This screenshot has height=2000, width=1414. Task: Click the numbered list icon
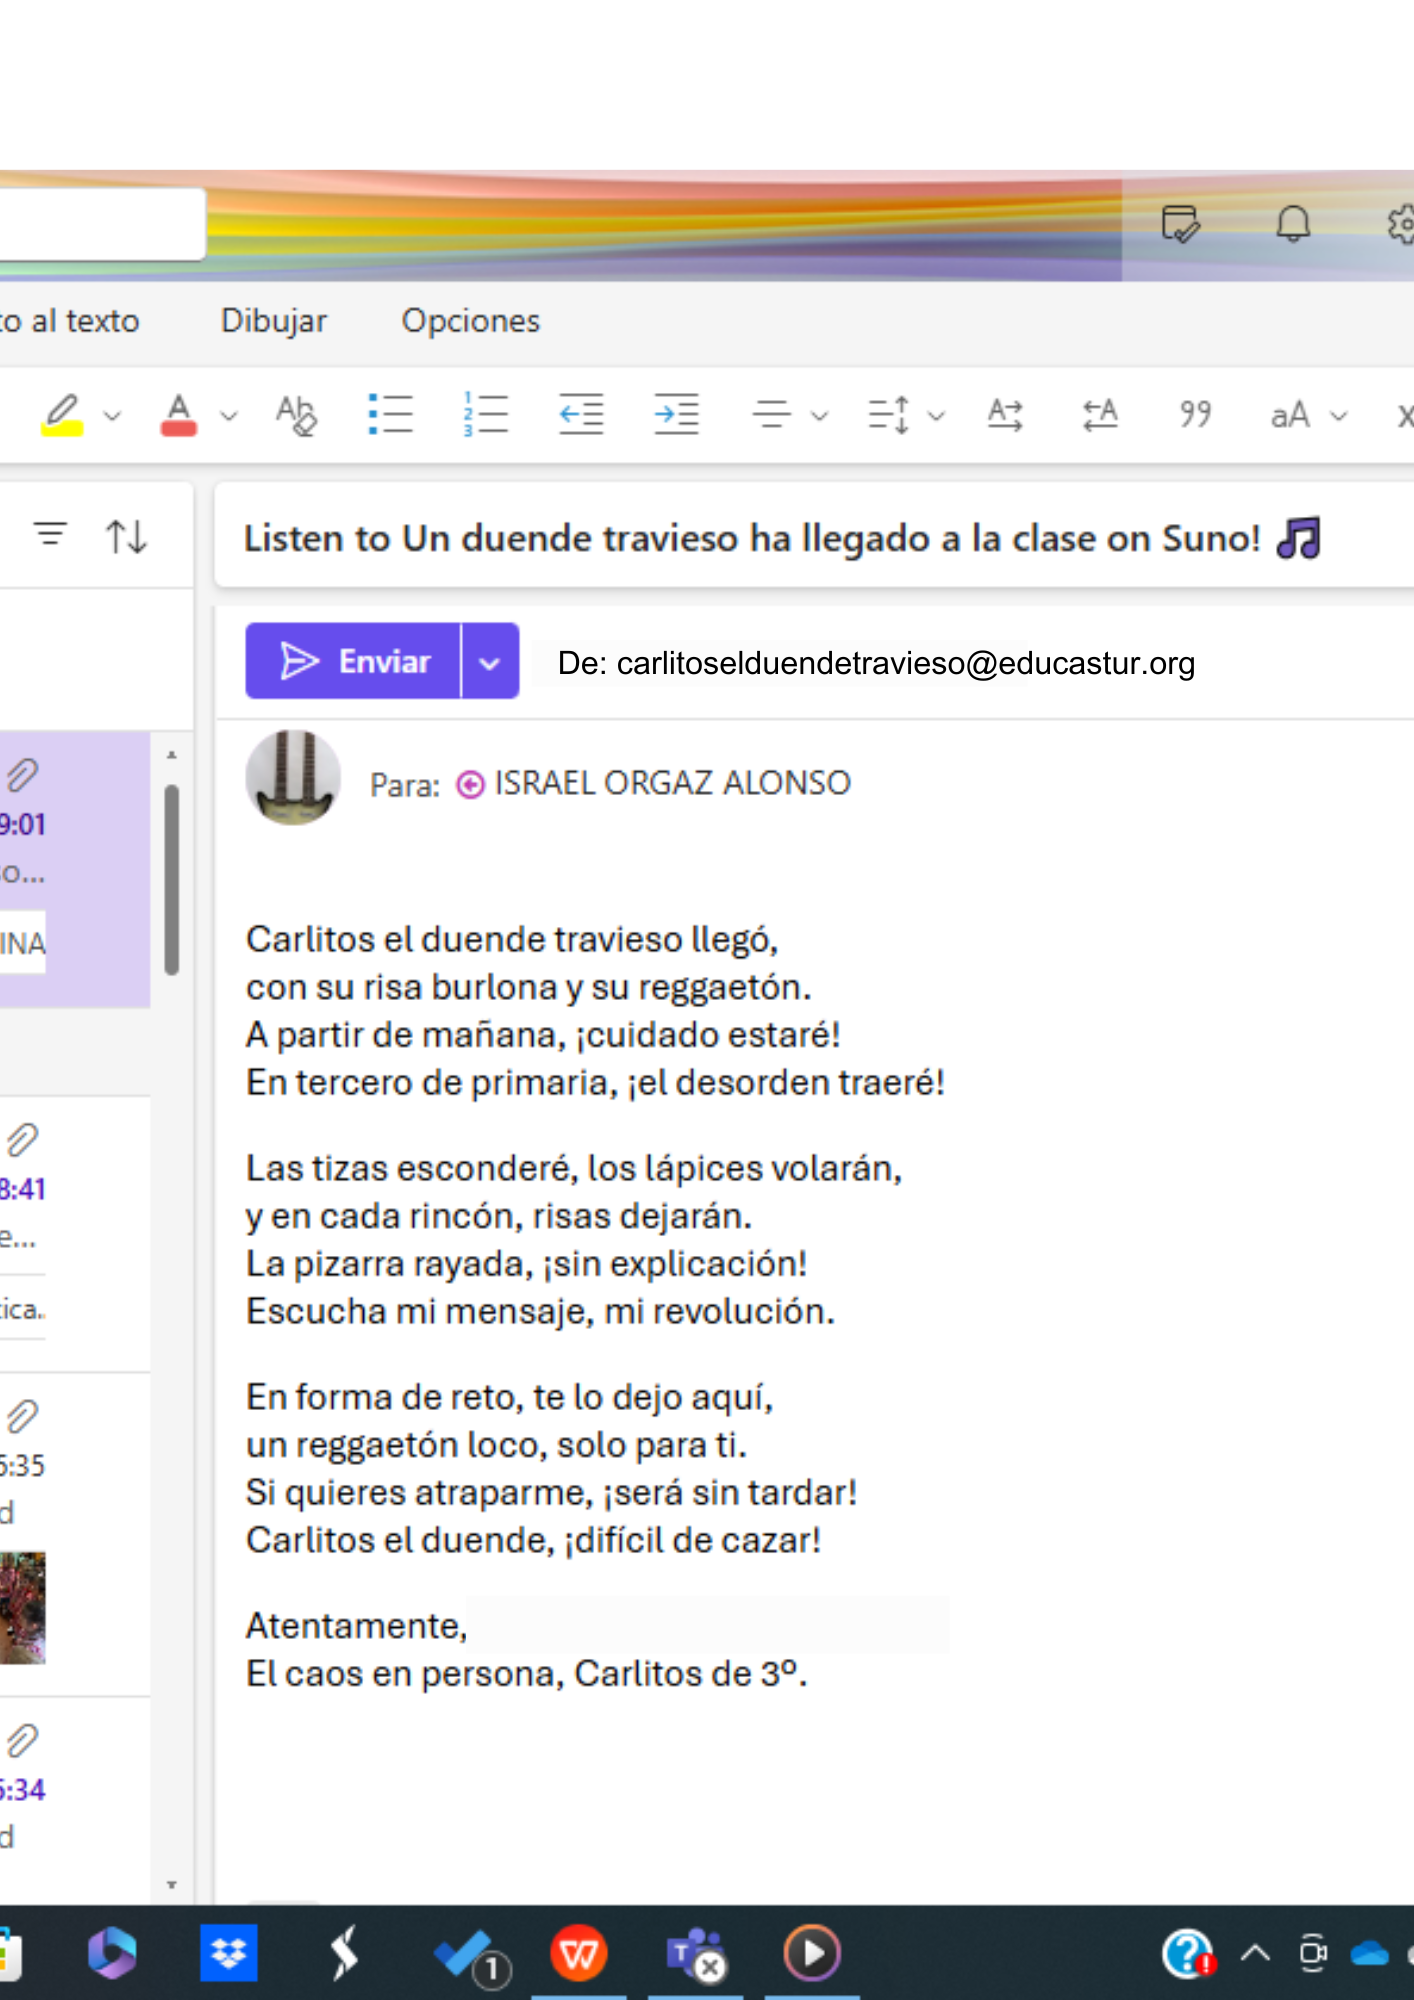click(x=485, y=414)
